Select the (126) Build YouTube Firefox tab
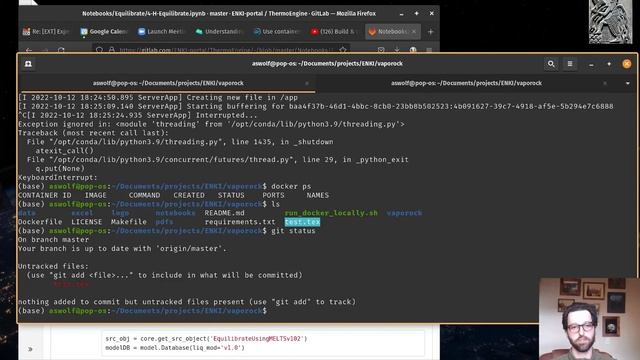 pyautogui.click(x=334, y=31)
